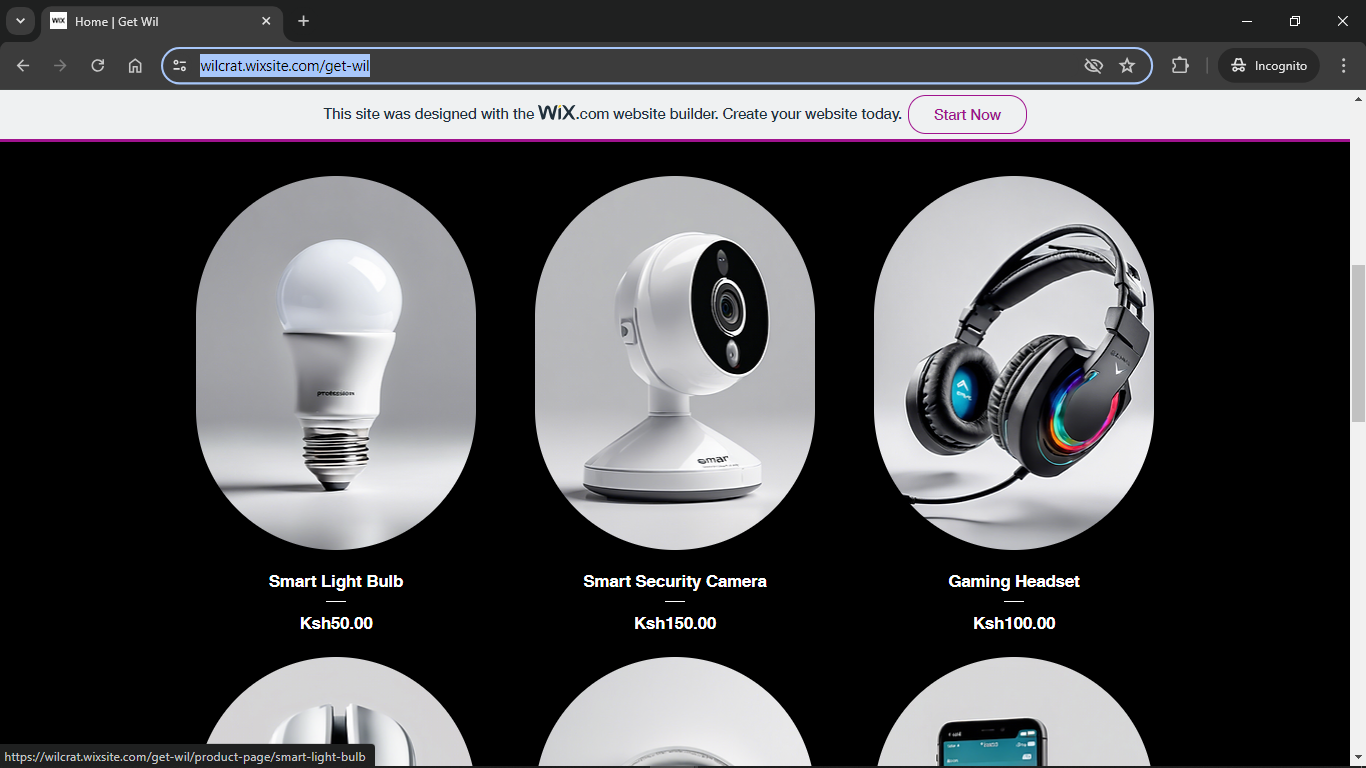Open the browser home page
1366x768 pixels.
pyautogui.click(x=135, y=66)
